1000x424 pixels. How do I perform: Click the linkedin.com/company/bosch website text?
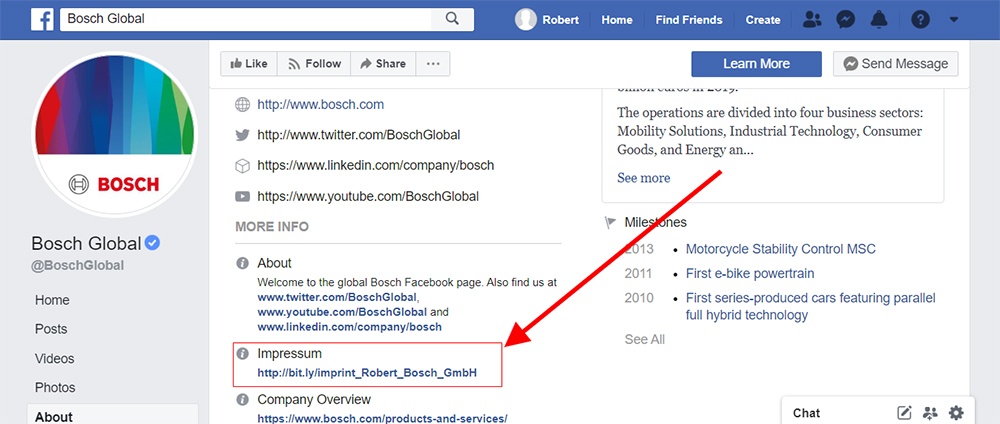[x=376, y=166]
